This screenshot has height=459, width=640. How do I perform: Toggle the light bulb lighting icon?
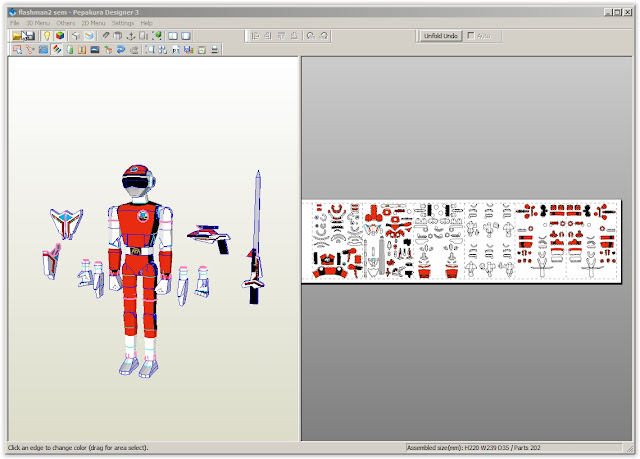[x=47, y=36]
